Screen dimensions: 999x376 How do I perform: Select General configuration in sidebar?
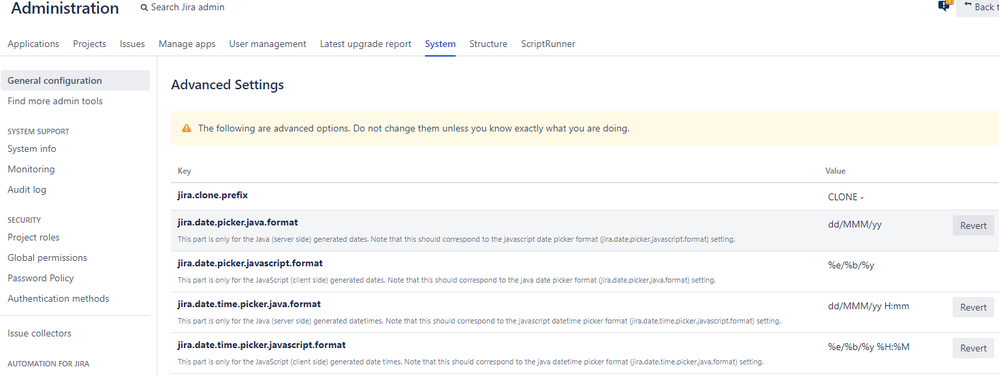coord(75,80)
